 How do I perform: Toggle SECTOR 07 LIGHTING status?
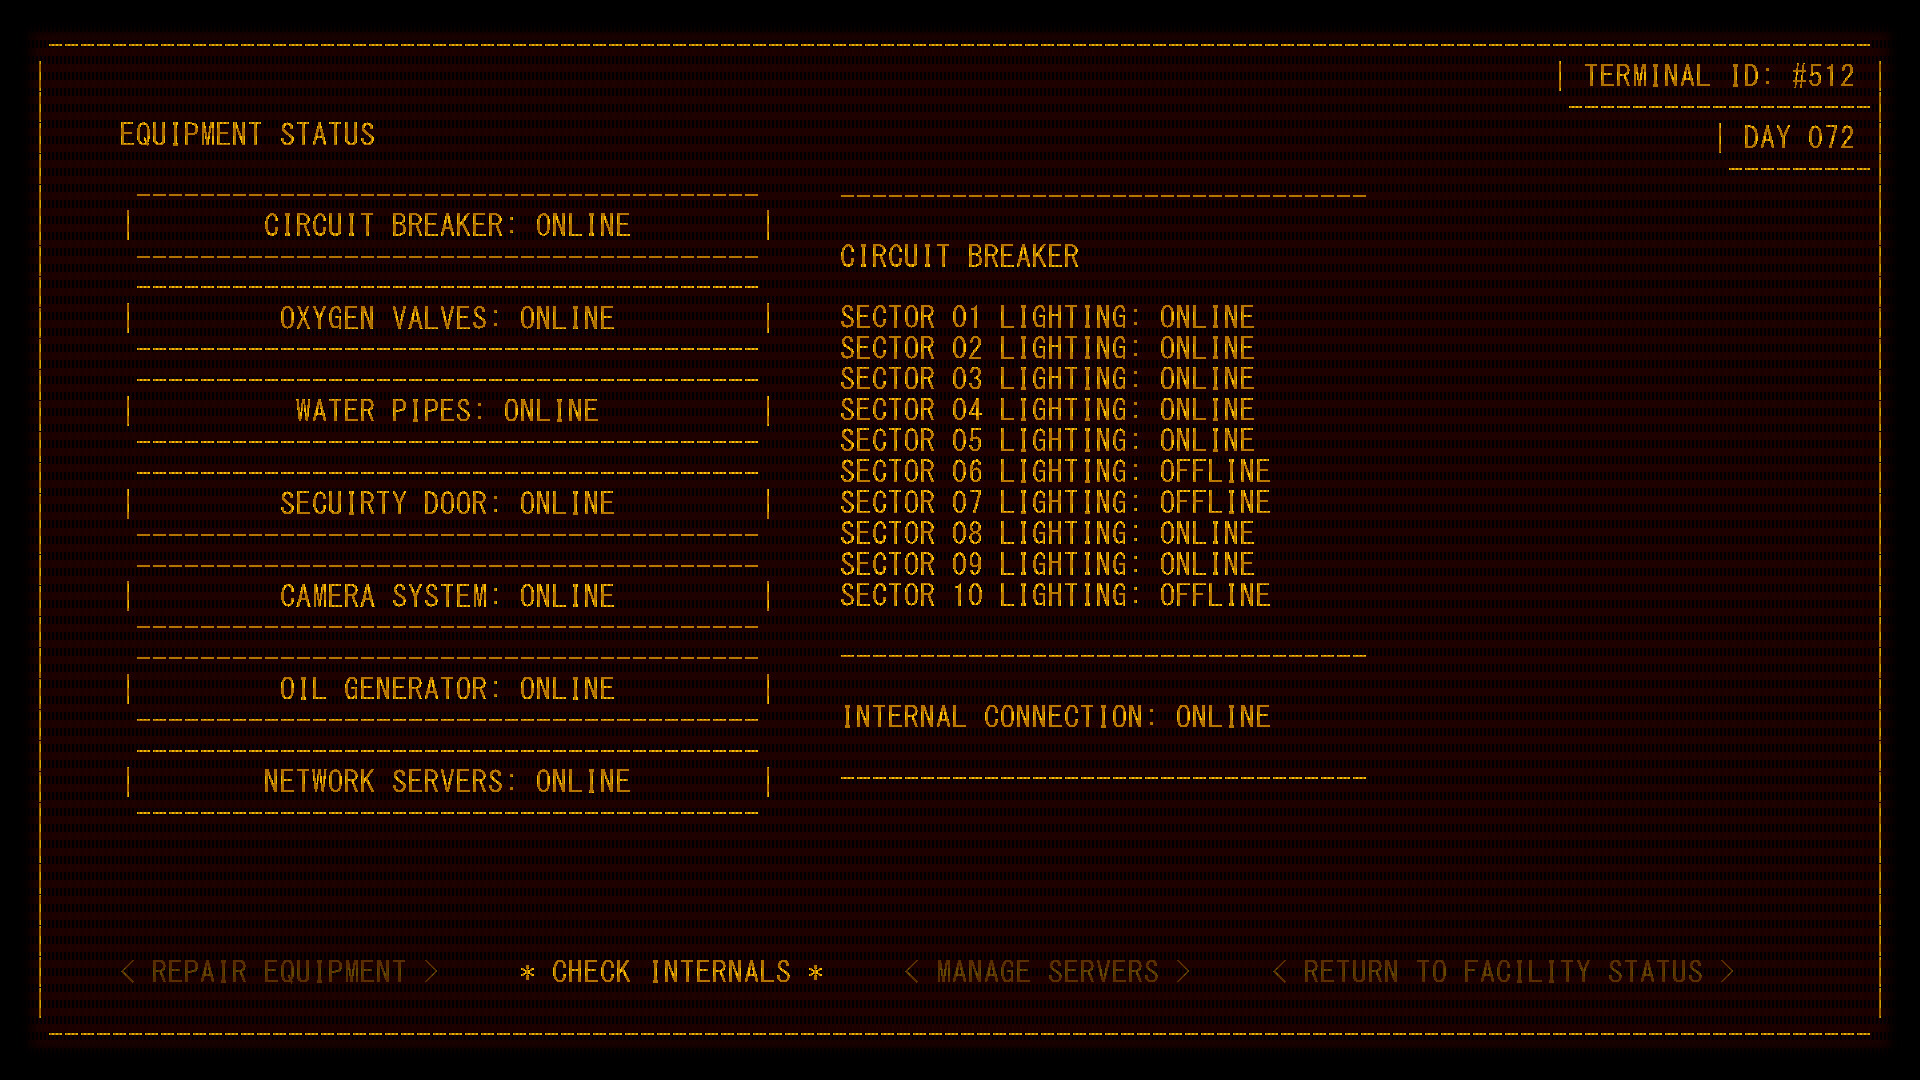click(1055, 502)
